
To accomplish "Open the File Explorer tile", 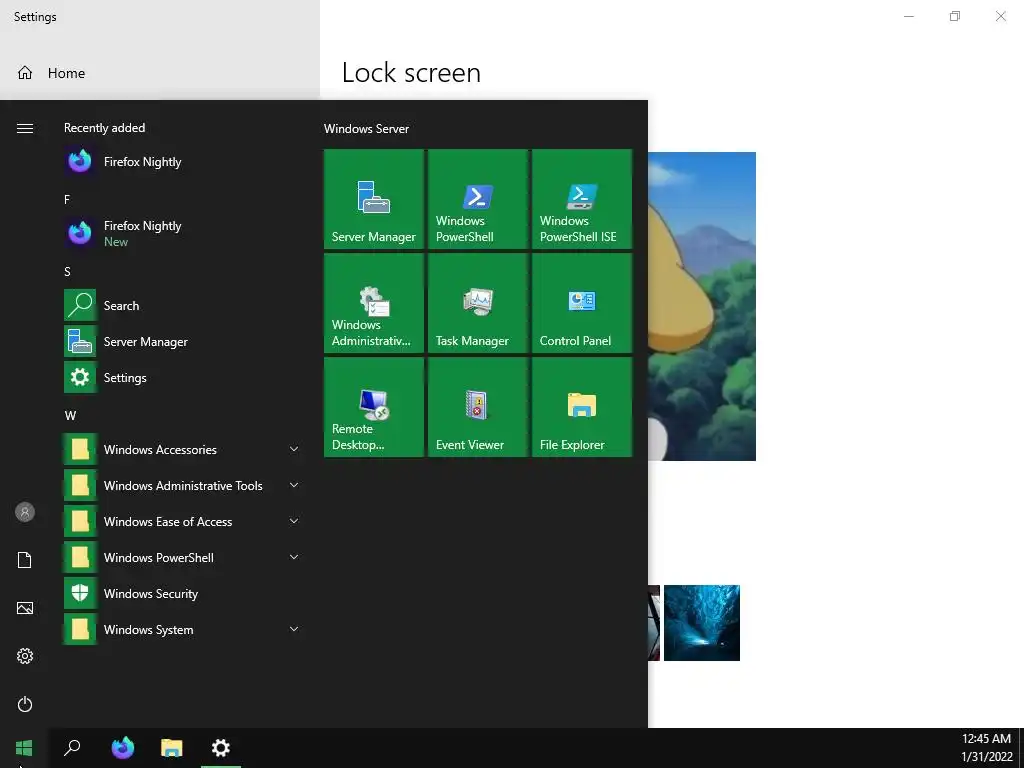I will [582, 407].
